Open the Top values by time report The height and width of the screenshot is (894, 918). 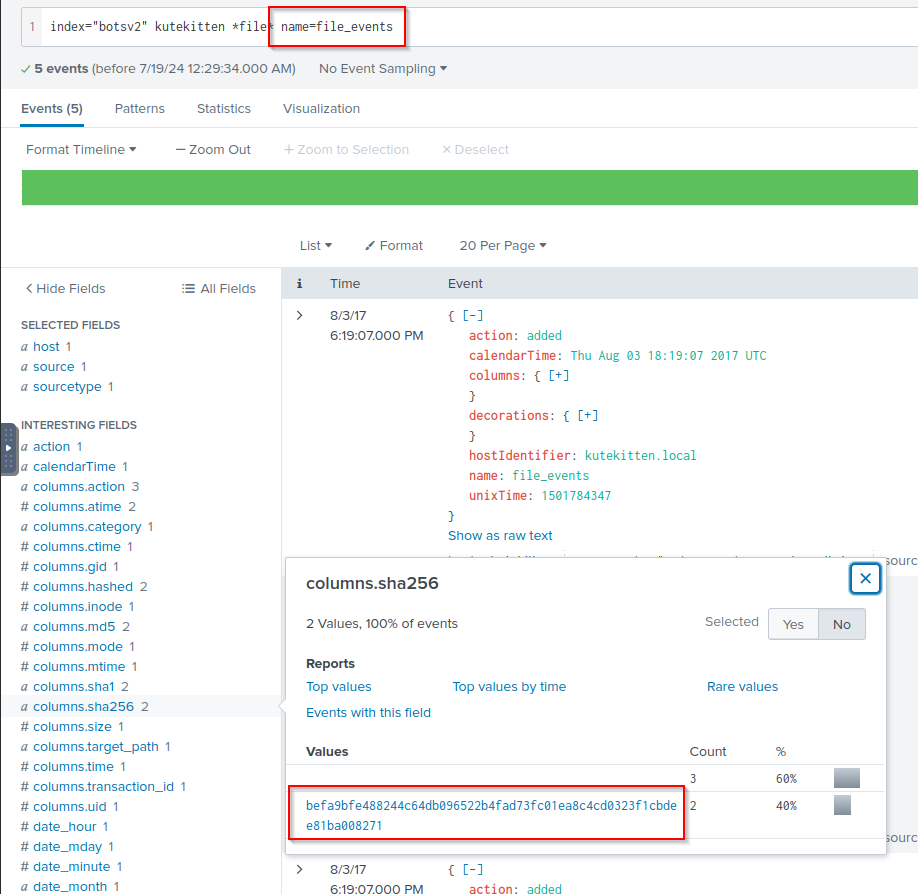[509, 686]
